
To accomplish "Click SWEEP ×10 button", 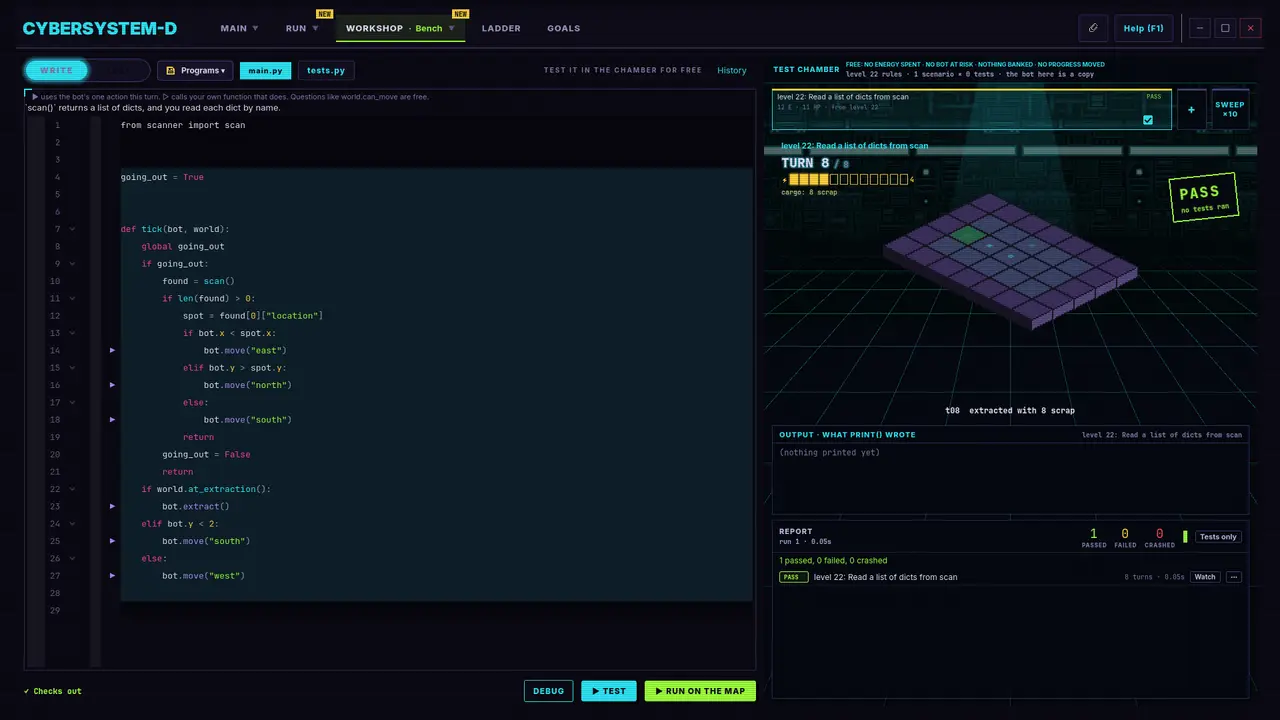I will click(1230, 110).
